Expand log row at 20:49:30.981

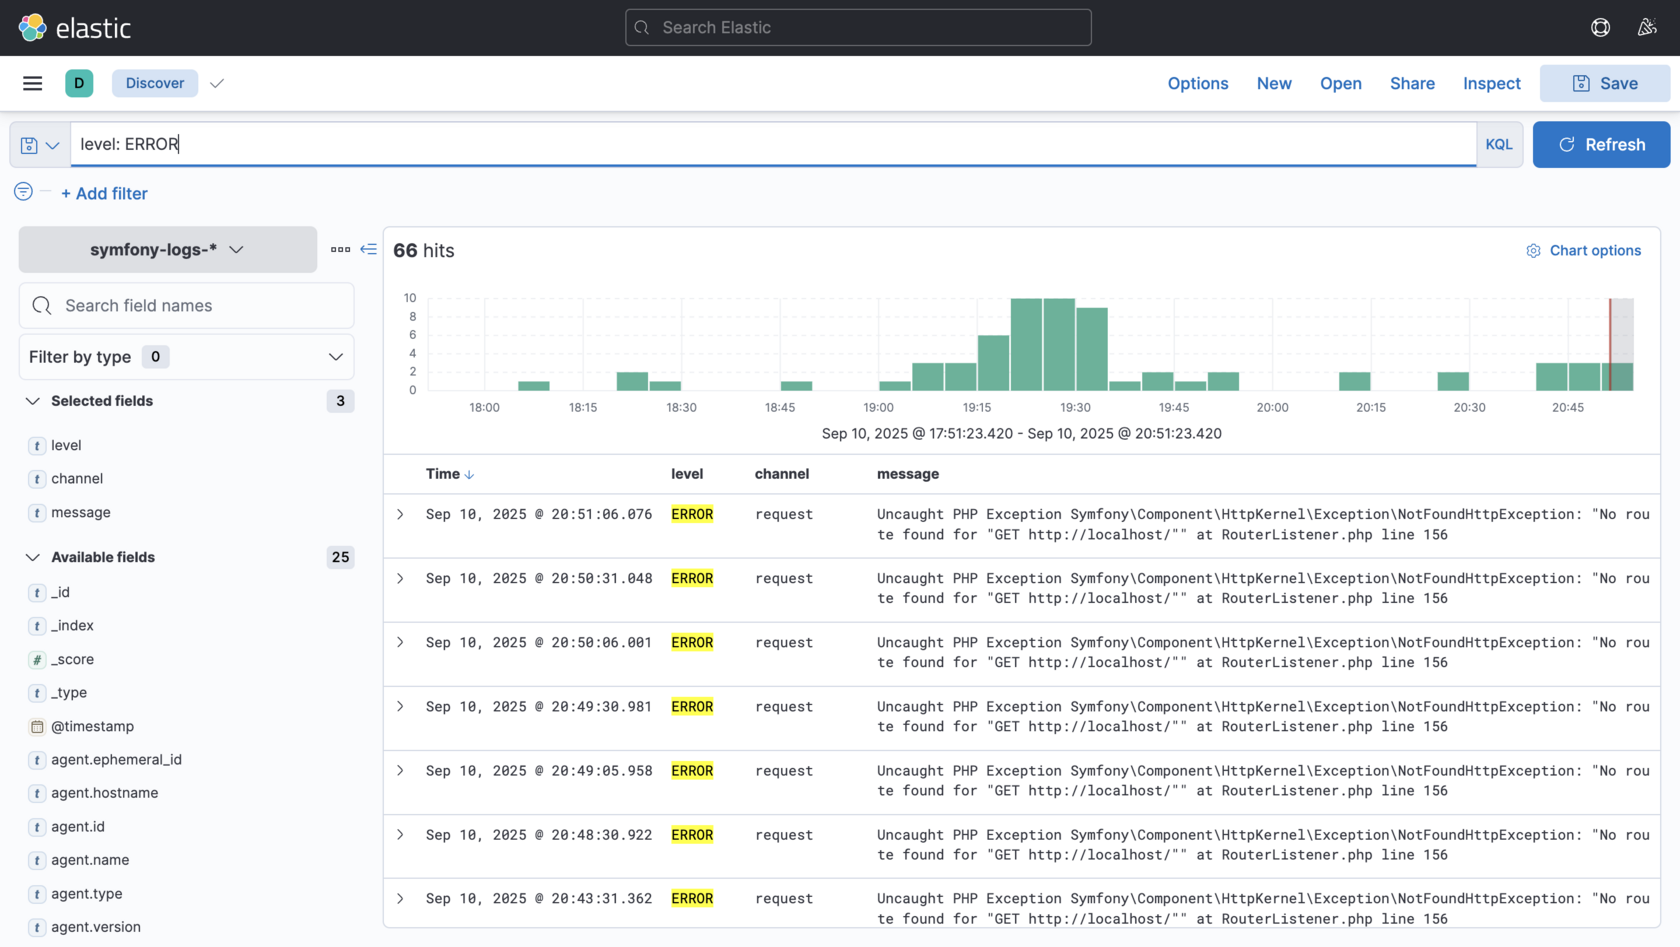(x=400, y=706)
